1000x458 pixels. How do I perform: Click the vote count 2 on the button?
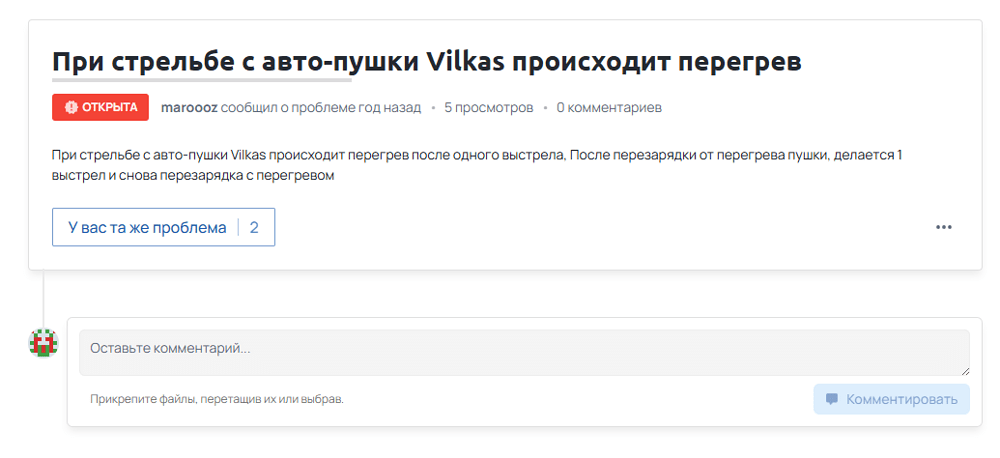pos(254,227)
